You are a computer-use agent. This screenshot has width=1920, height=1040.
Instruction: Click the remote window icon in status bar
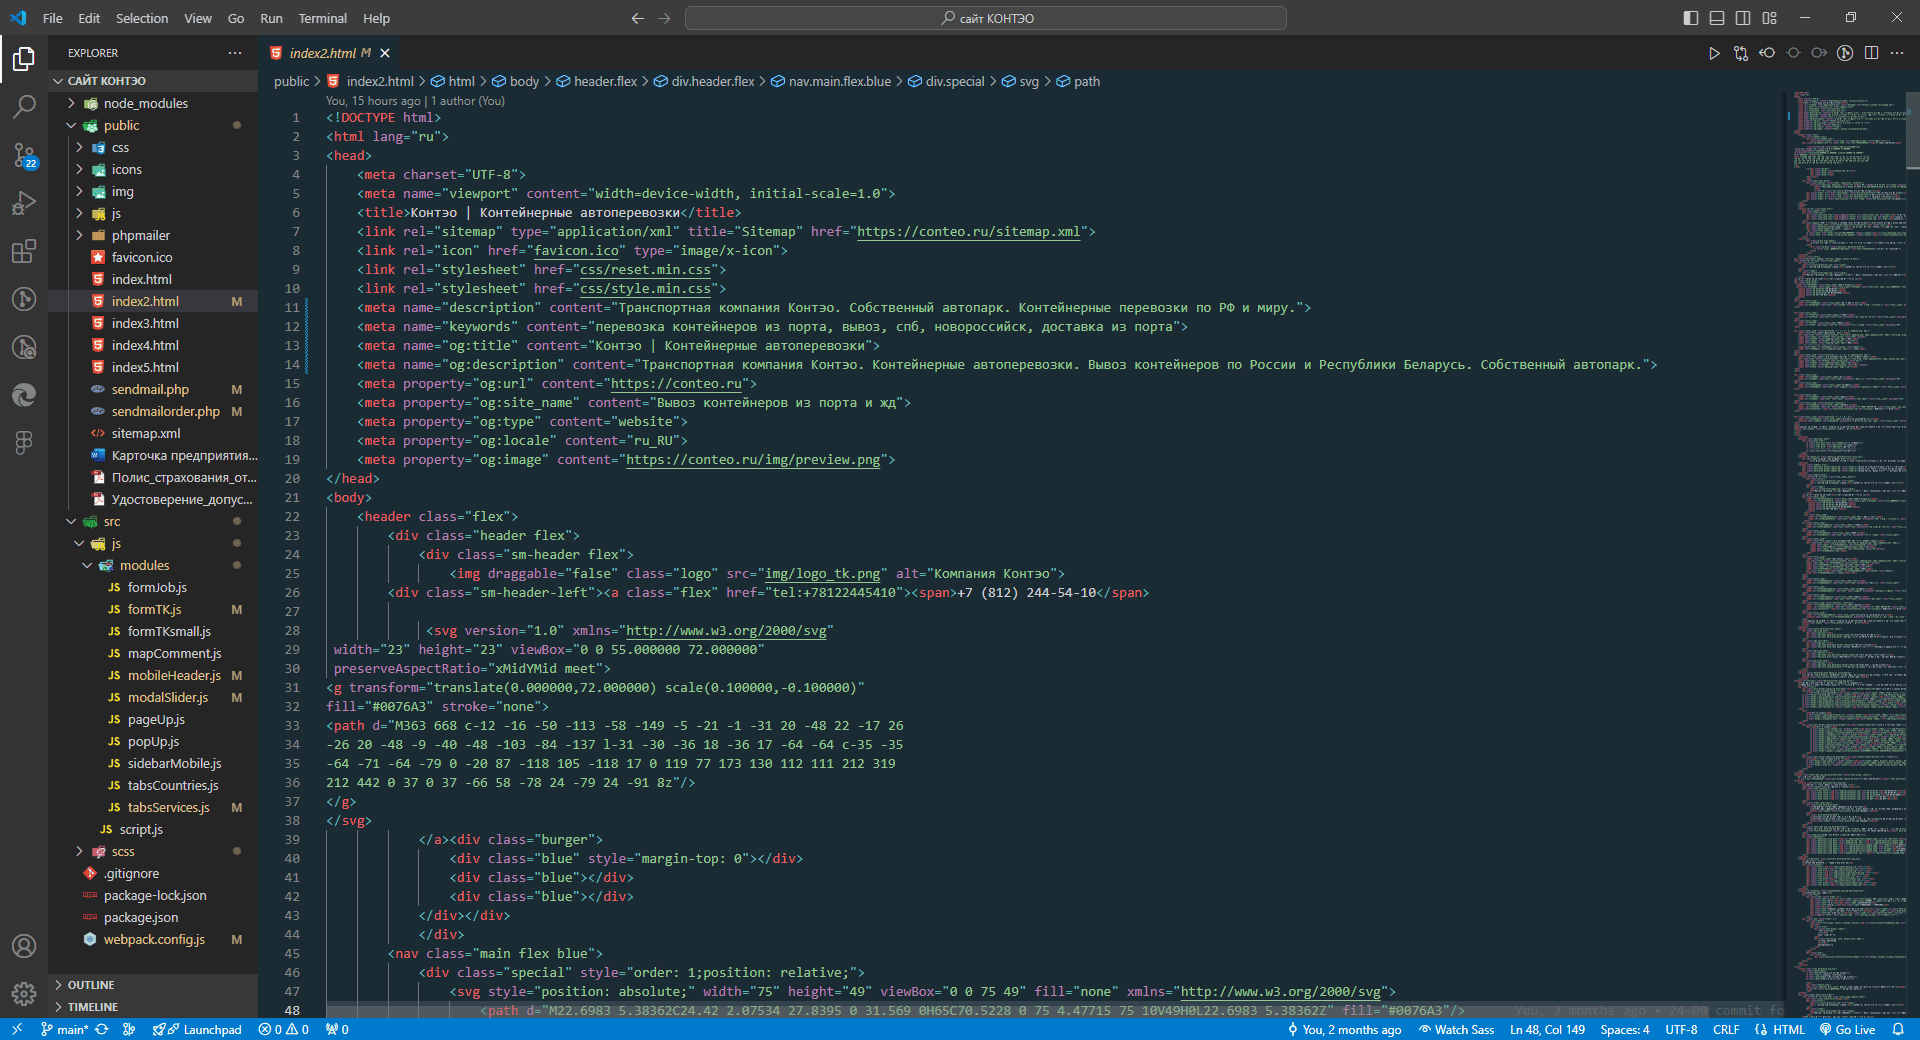point(17,1029)
